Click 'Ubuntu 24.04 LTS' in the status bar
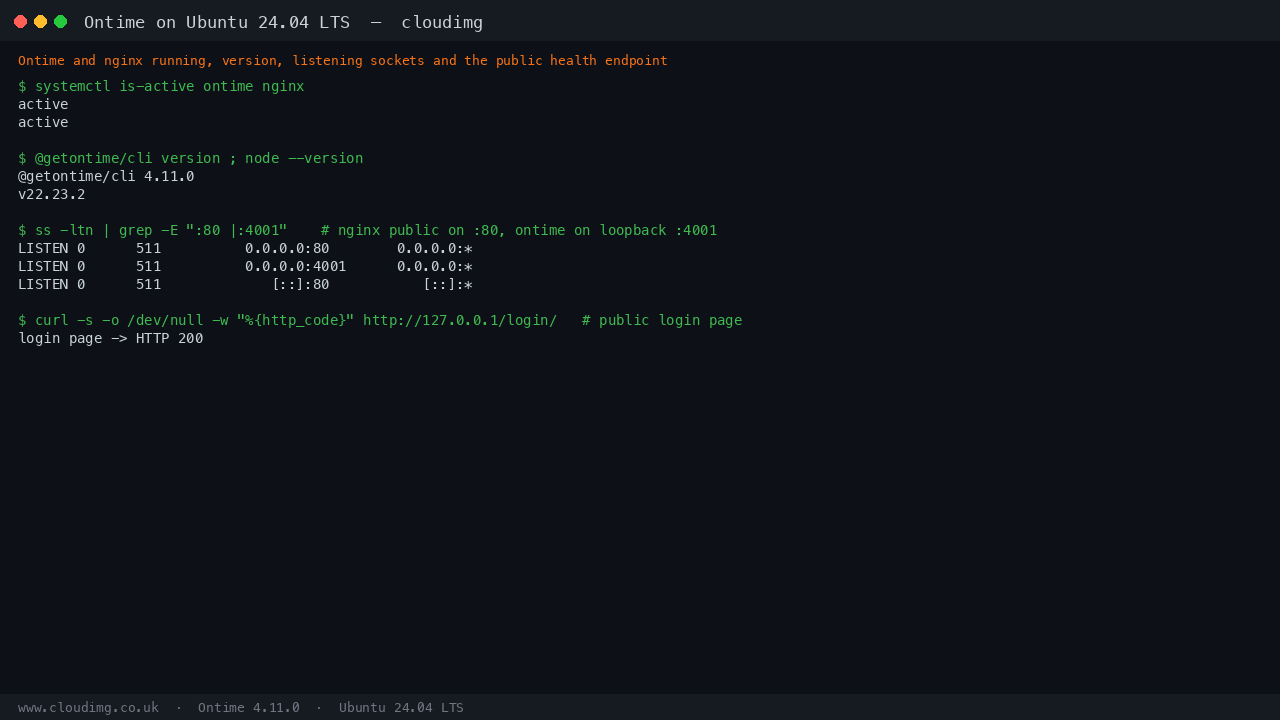 click(401, 707)
